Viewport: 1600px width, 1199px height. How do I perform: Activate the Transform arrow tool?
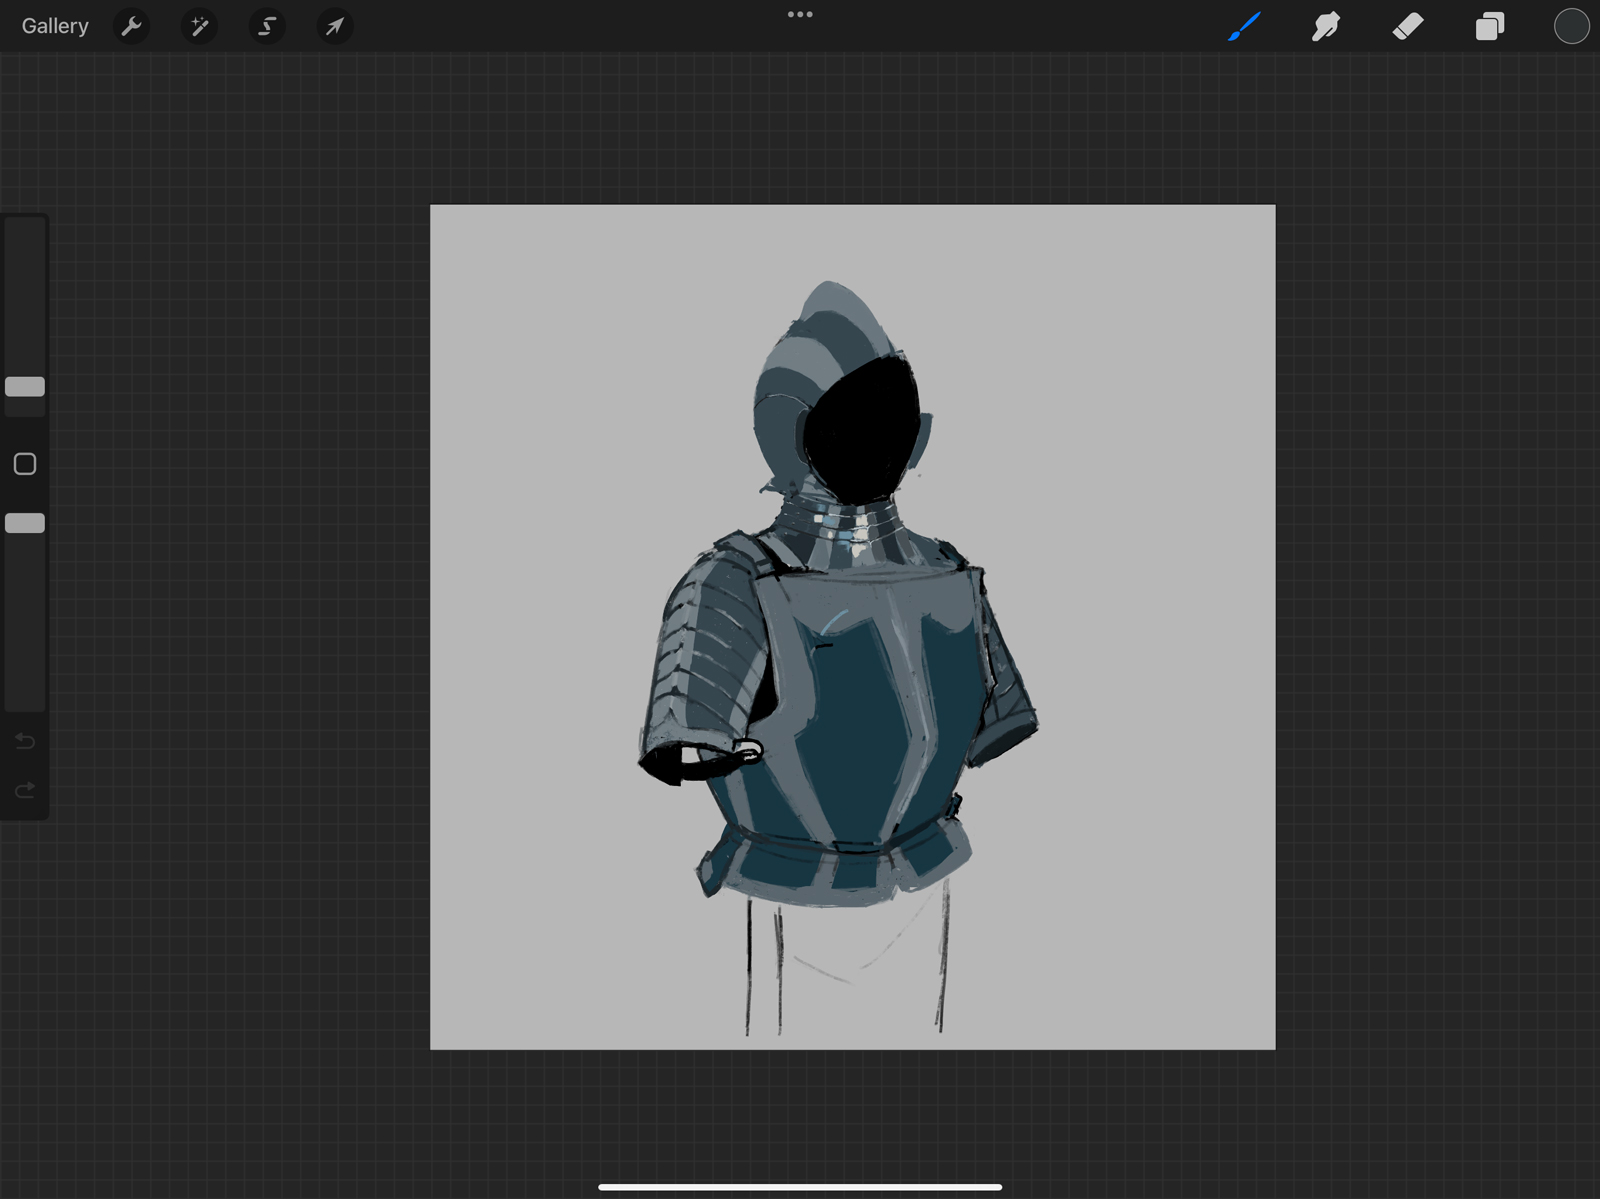coord(335,26)
